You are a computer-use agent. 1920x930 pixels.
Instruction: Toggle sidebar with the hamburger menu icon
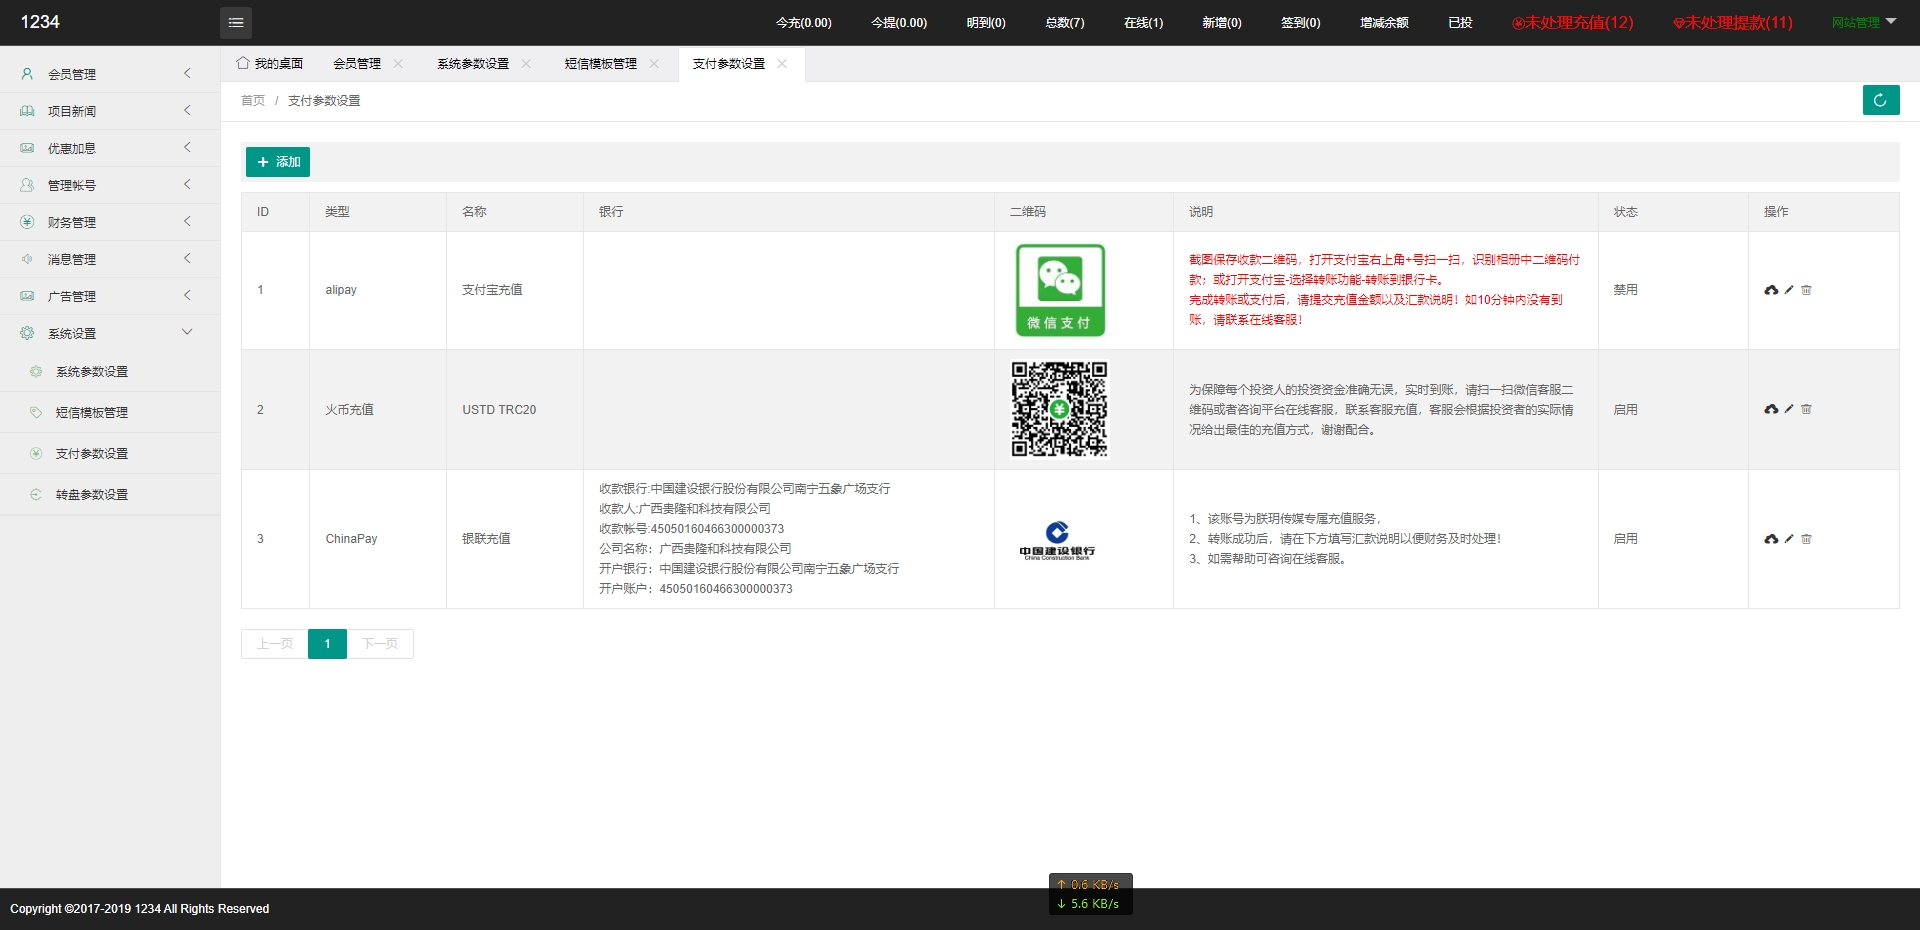tap(236, 22)
